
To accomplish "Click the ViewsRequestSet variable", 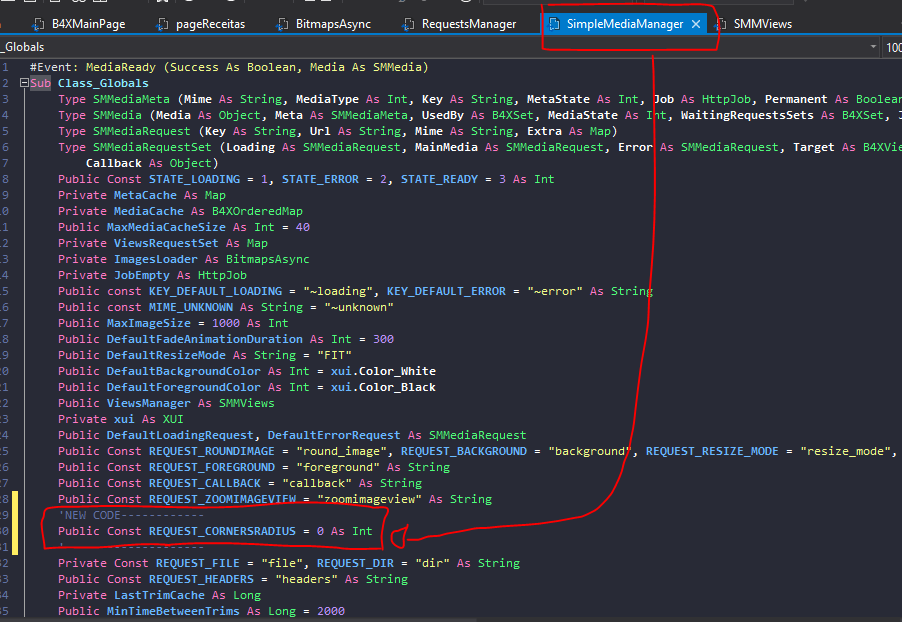I will click(x=166, y=243).
